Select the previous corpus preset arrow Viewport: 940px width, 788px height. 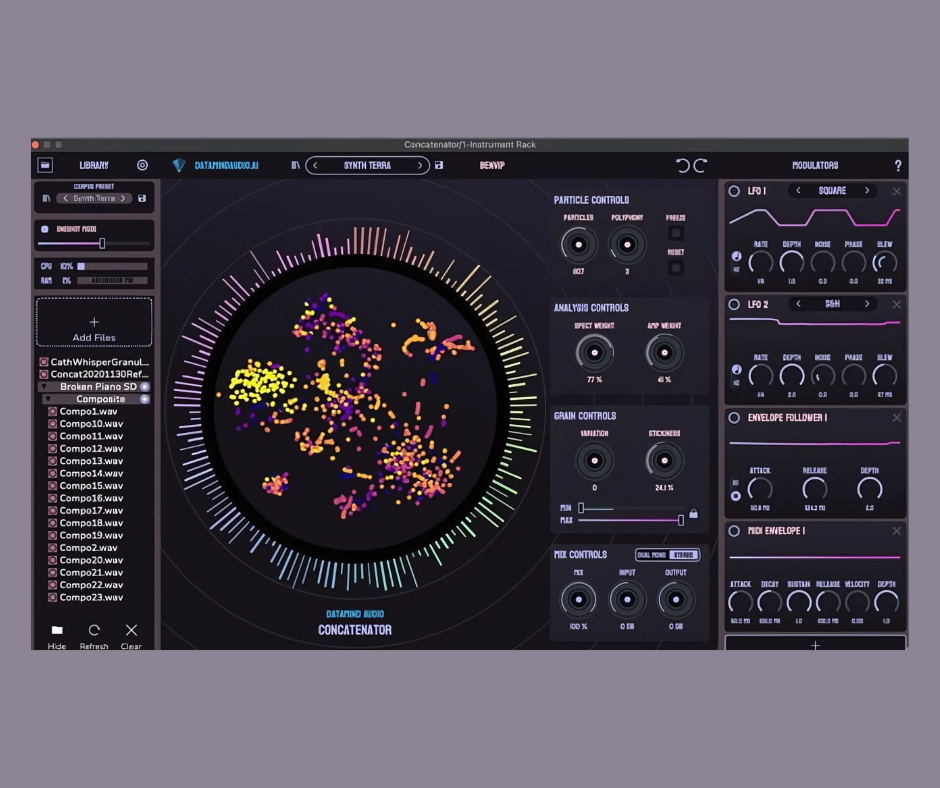(66, 198)
